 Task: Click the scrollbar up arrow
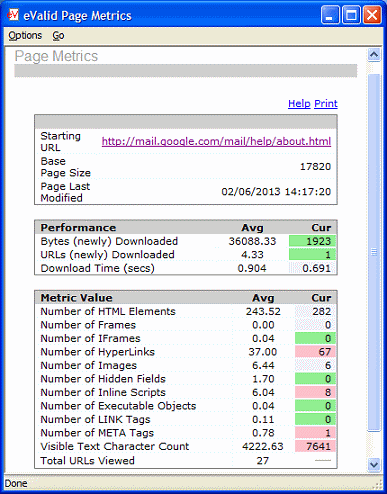click(x=374, y=54)
